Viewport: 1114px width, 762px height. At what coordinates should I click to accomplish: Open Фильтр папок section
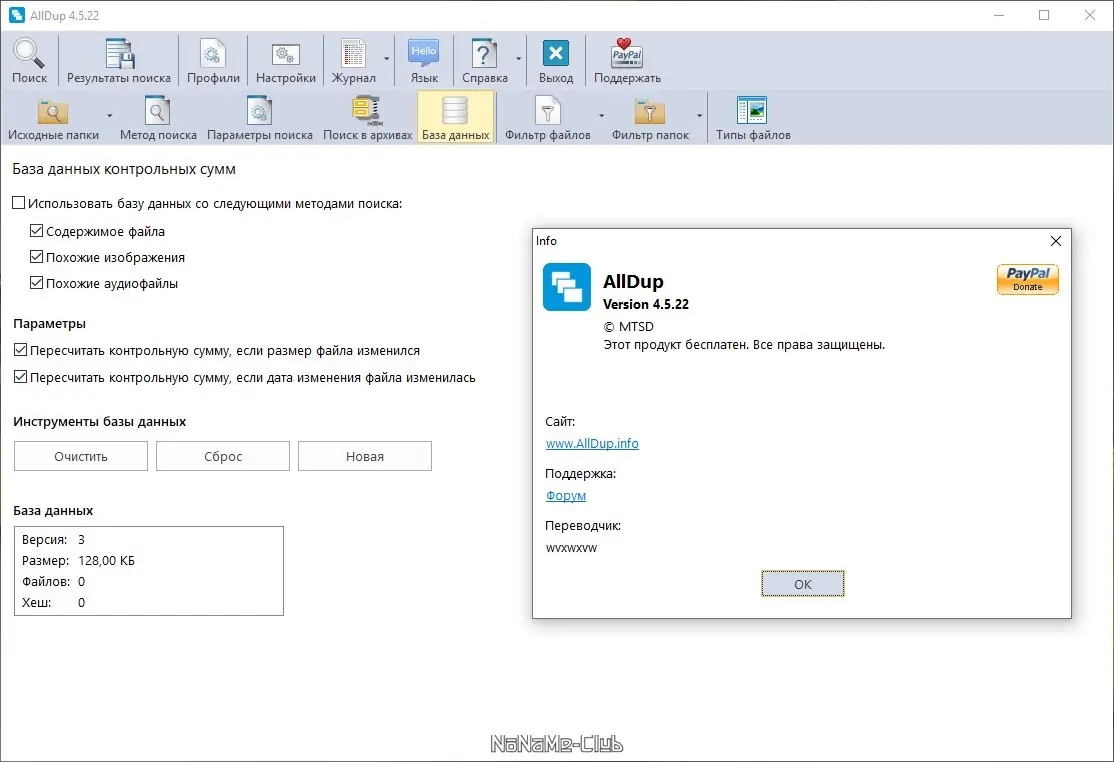(650, 118)
